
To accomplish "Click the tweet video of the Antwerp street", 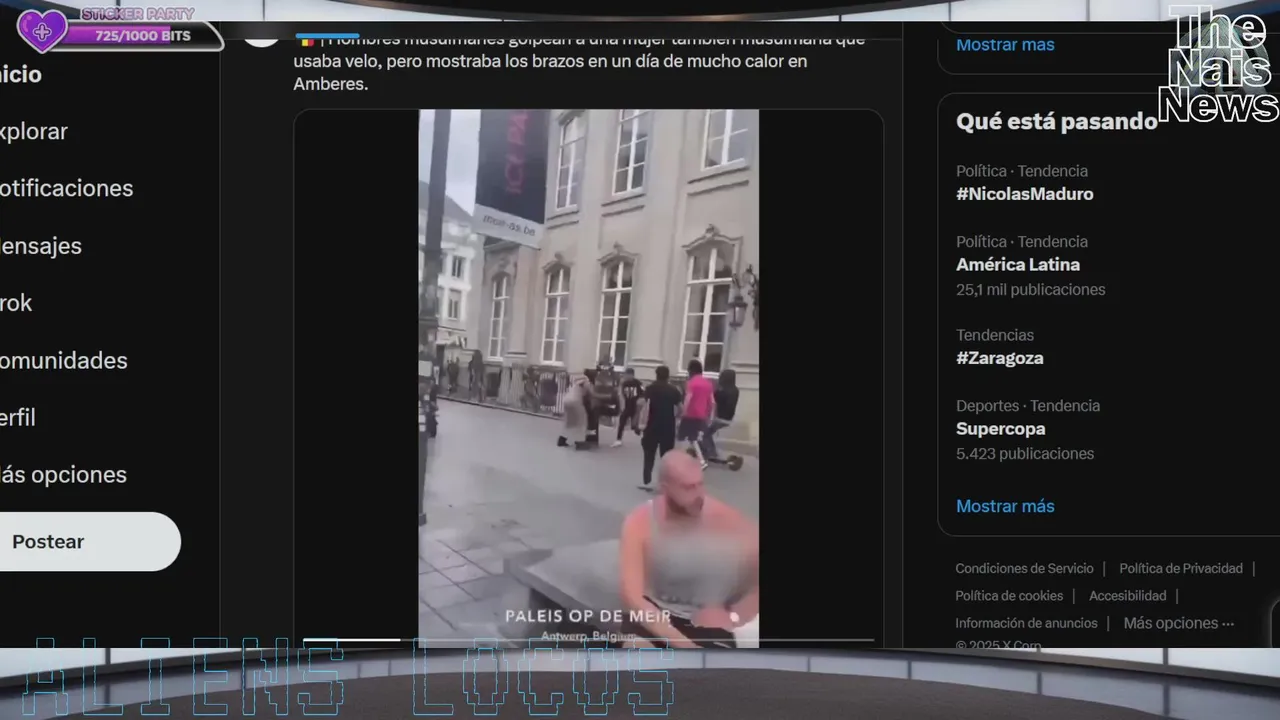I will tap(588, 378).
